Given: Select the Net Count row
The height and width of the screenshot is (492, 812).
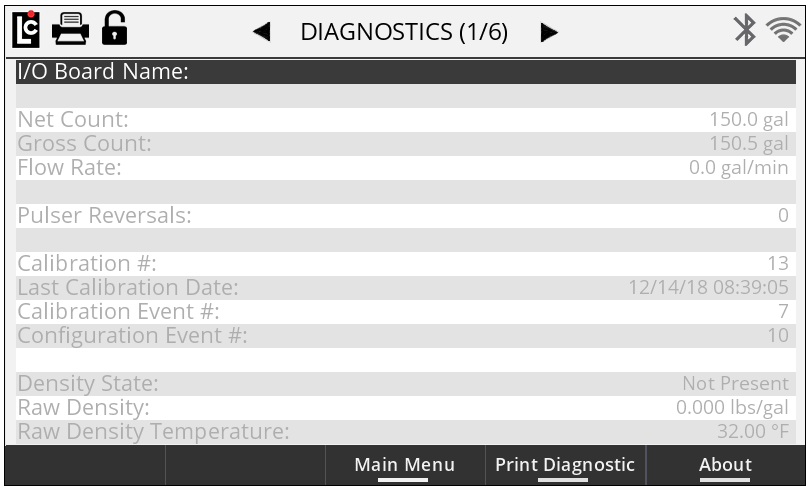Looking at the screenshot, I should pyautogui.click(x=404, y=120).
